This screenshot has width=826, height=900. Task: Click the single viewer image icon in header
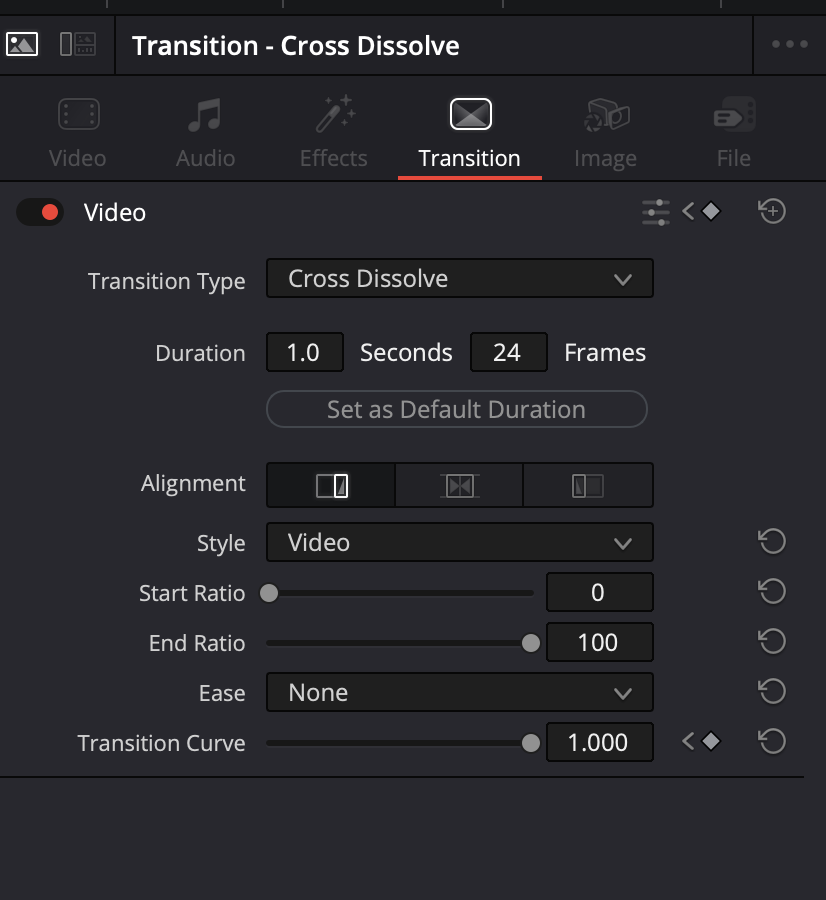(22, 44)
